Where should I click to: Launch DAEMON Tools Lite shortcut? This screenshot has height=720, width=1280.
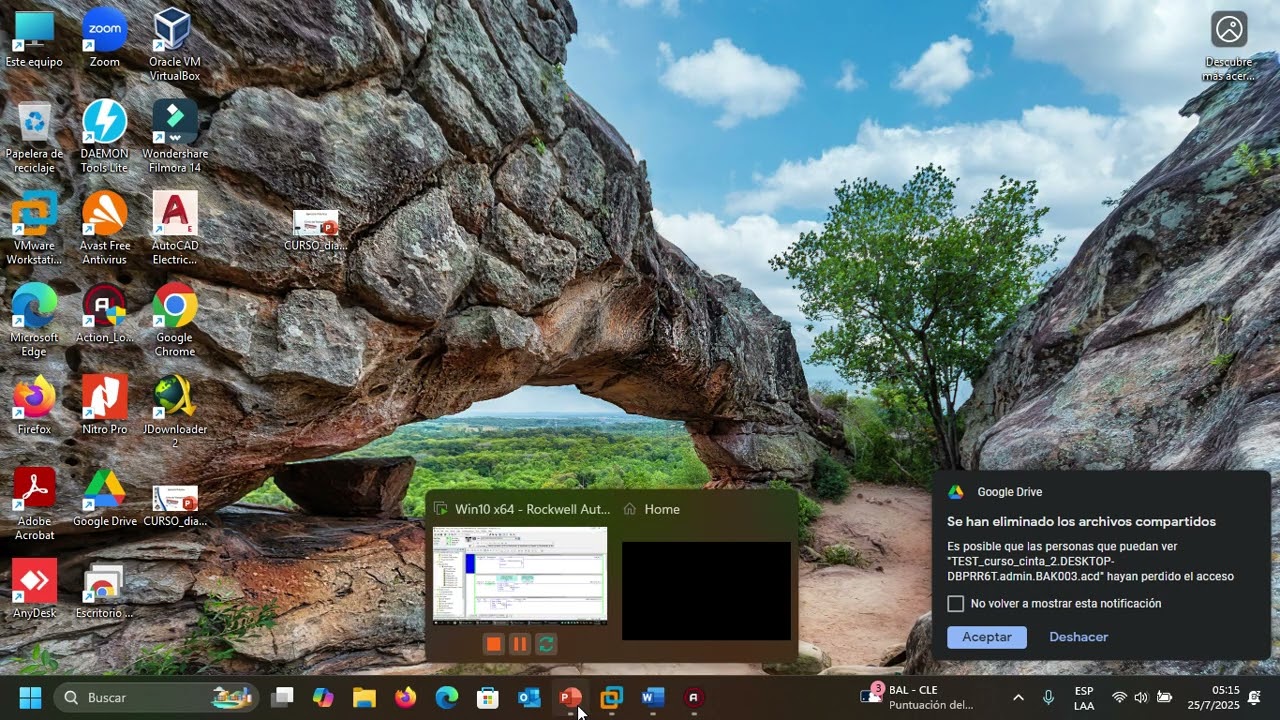point(104,136)
